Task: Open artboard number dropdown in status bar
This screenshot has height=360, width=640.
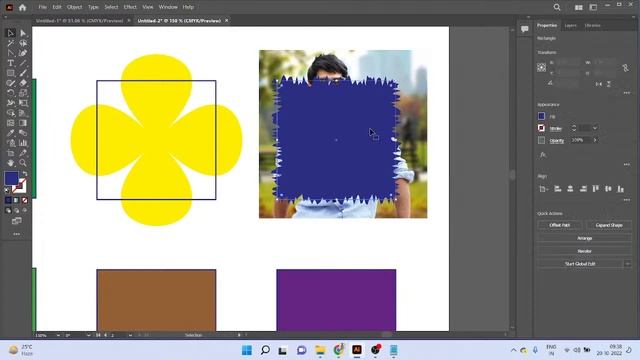Action: point(130,335)
